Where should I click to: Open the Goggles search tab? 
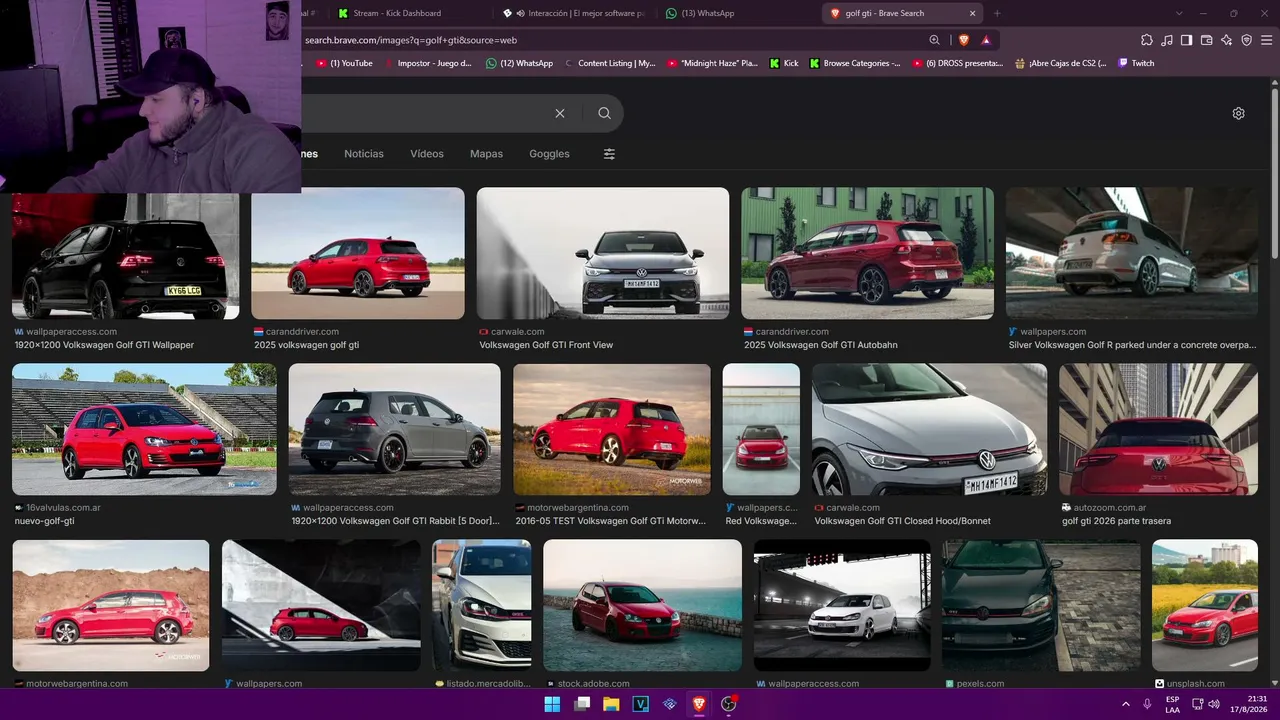point(549,154)
